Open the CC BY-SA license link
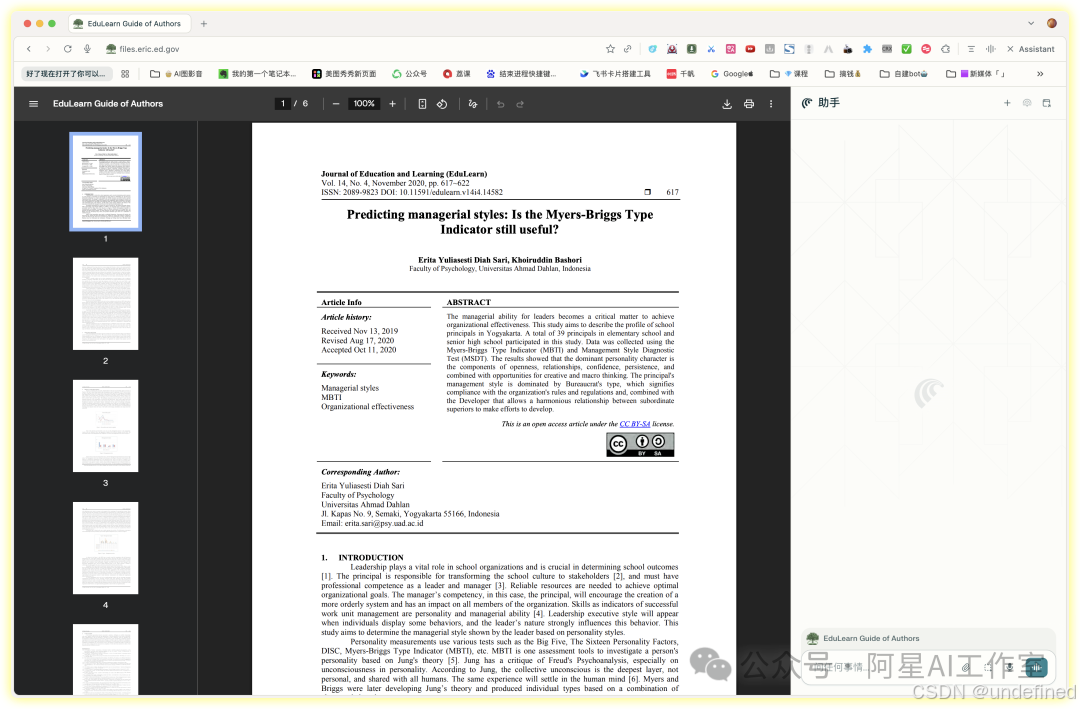This screenshot has width=1080, height=709. click(634, 424)
